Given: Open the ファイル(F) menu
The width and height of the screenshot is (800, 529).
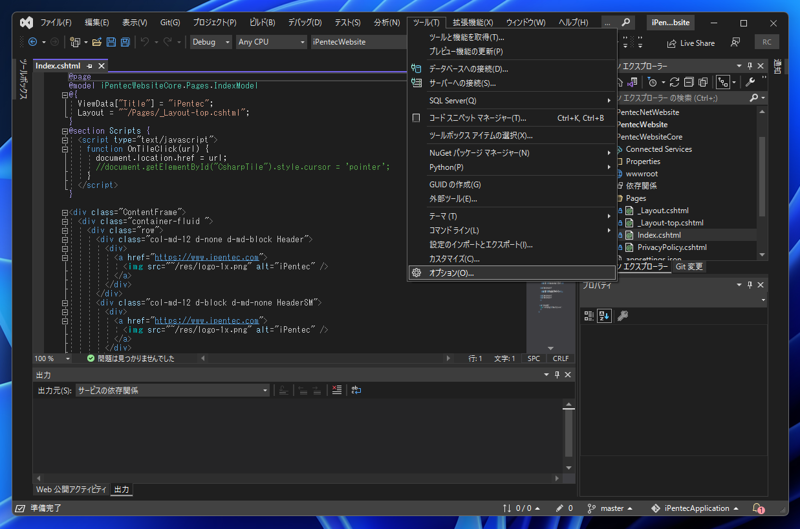Looking at the screenshot, I should 56,22.
